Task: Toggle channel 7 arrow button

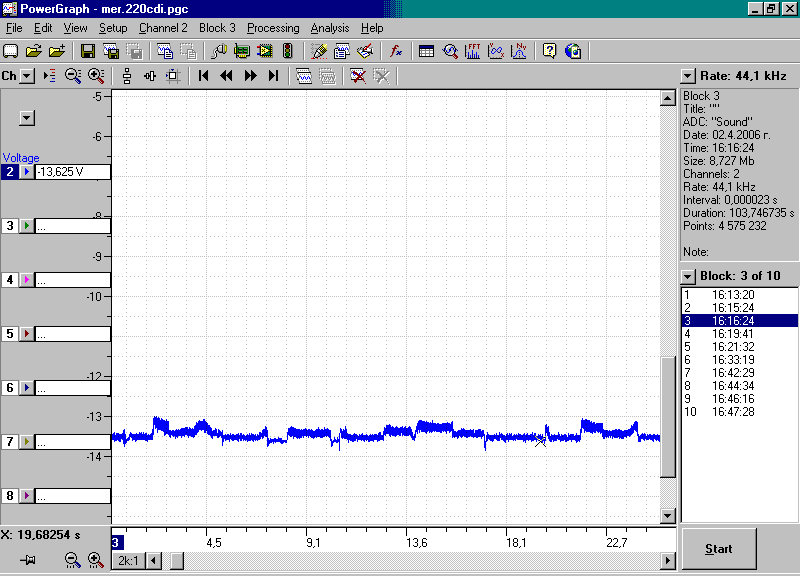Action: [27, 442]
